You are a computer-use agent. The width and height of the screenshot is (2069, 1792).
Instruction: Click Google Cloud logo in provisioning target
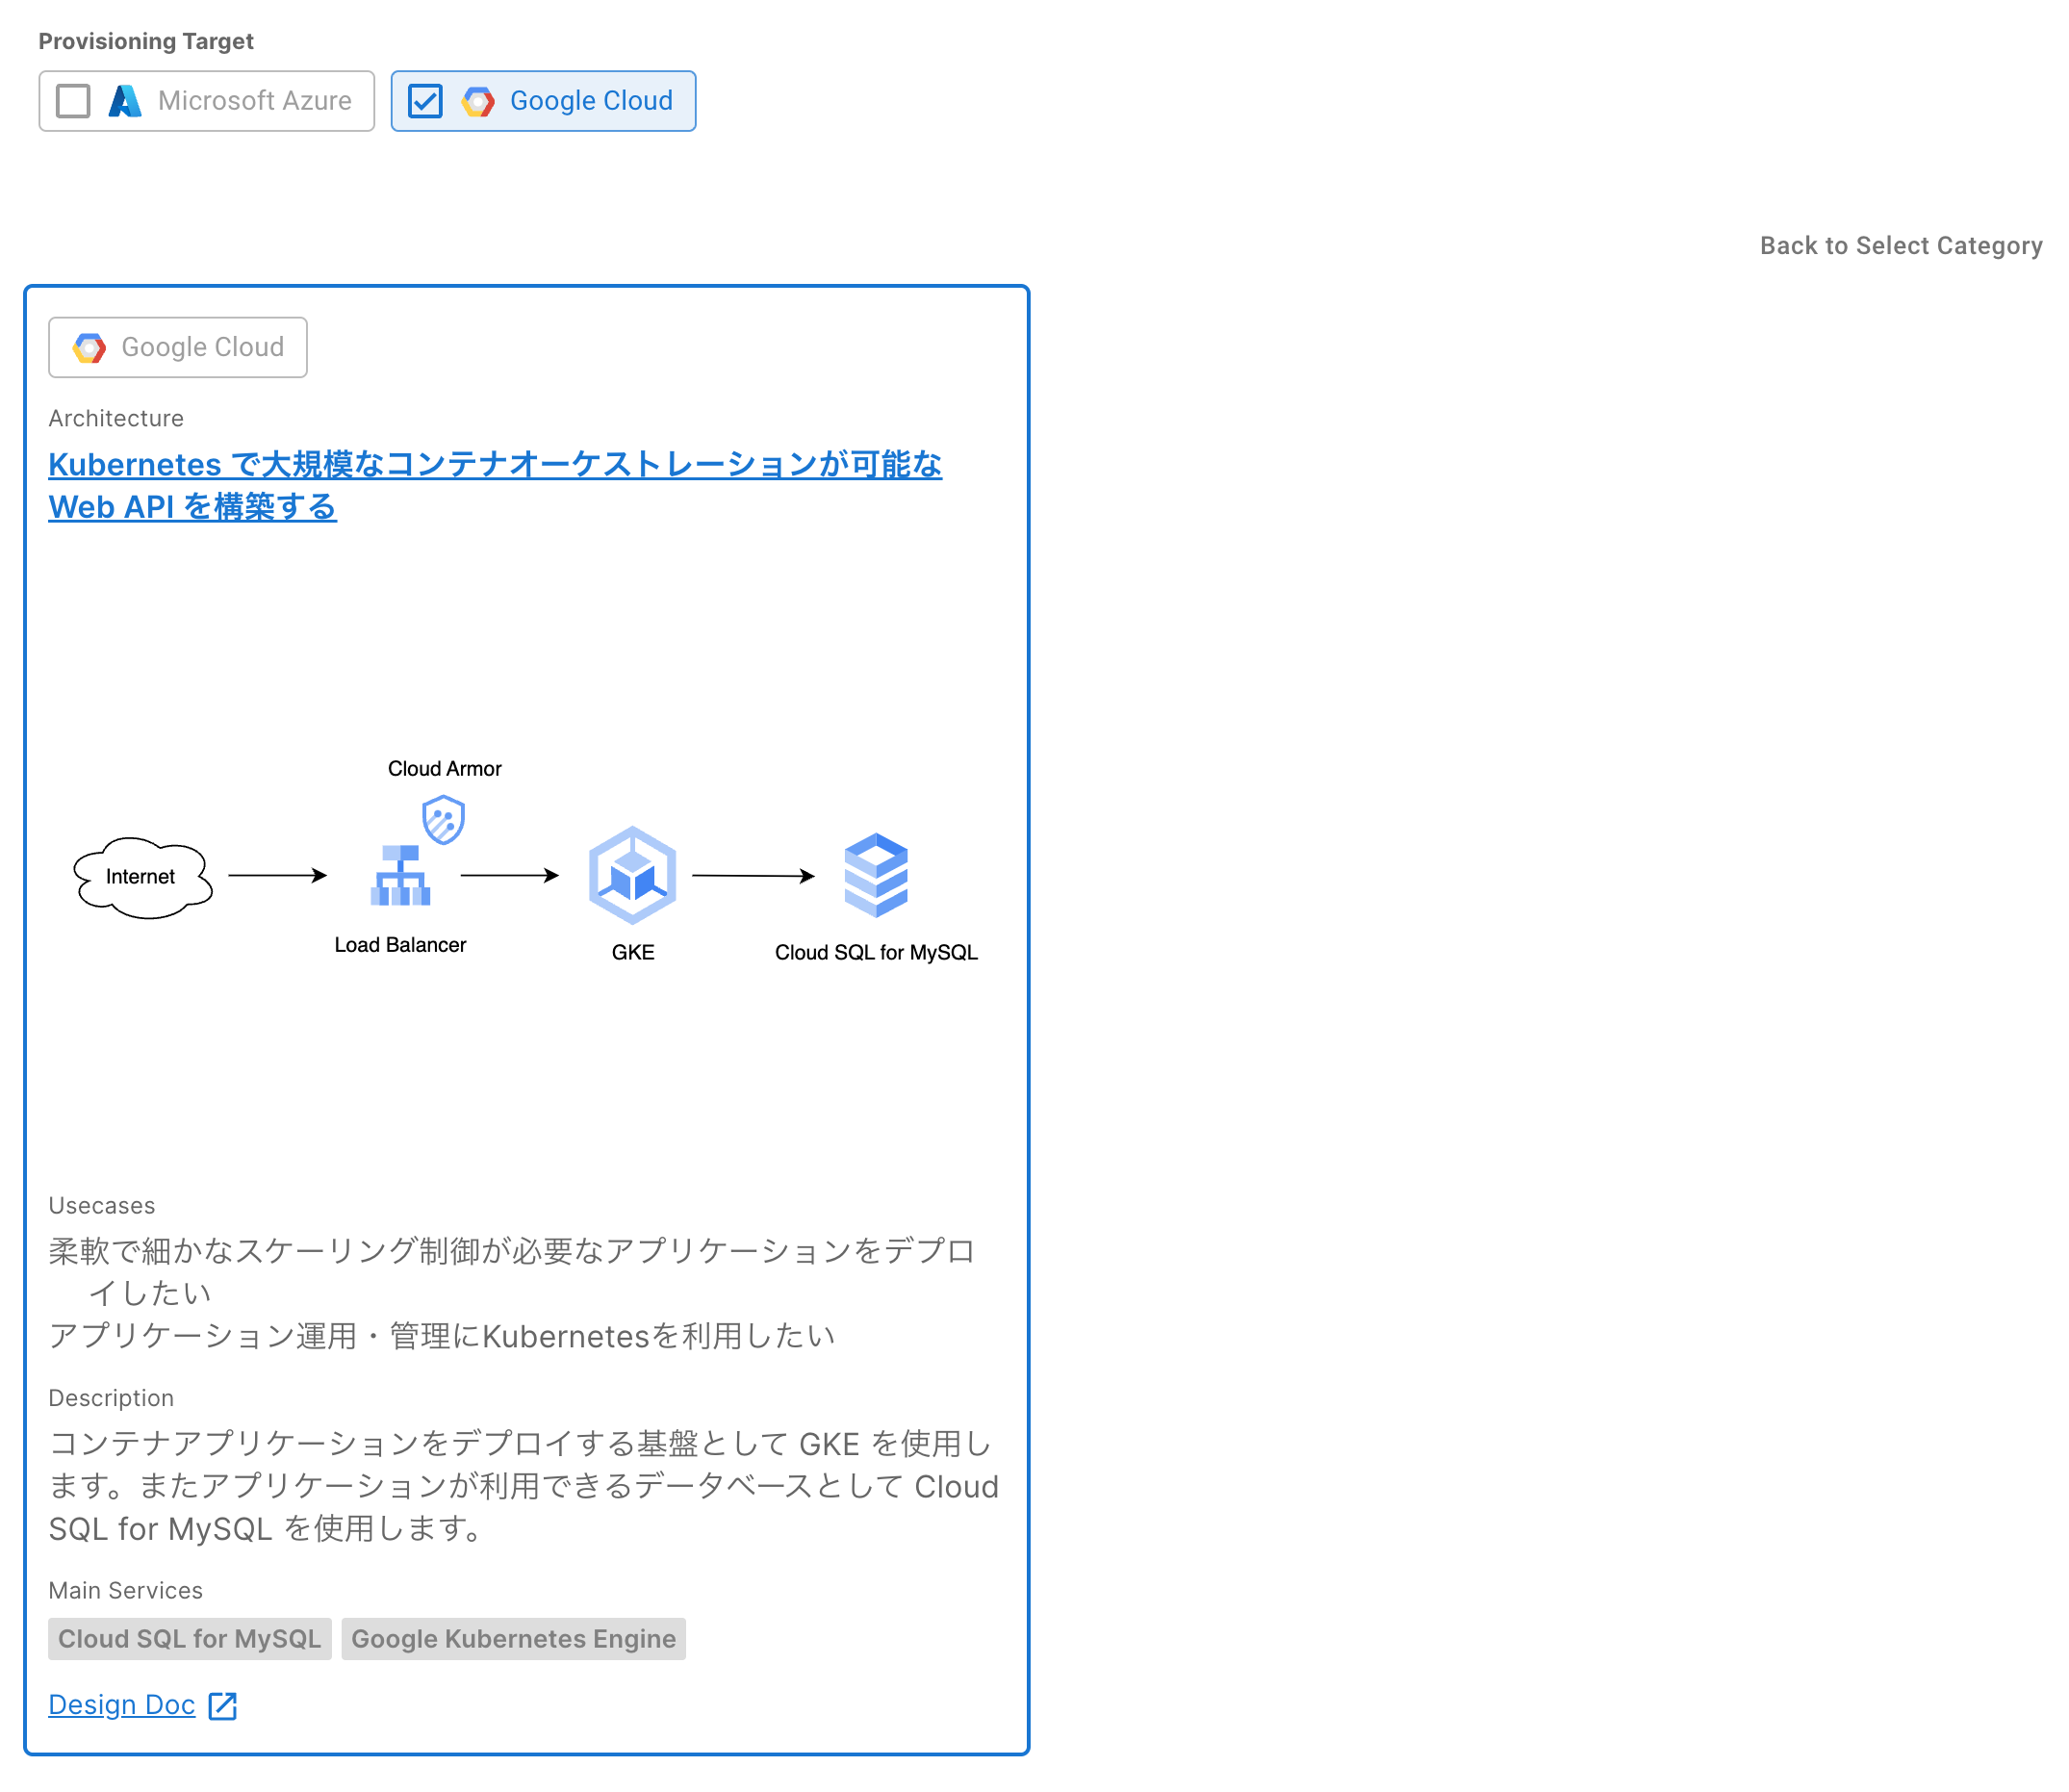(x=478, y=101)
